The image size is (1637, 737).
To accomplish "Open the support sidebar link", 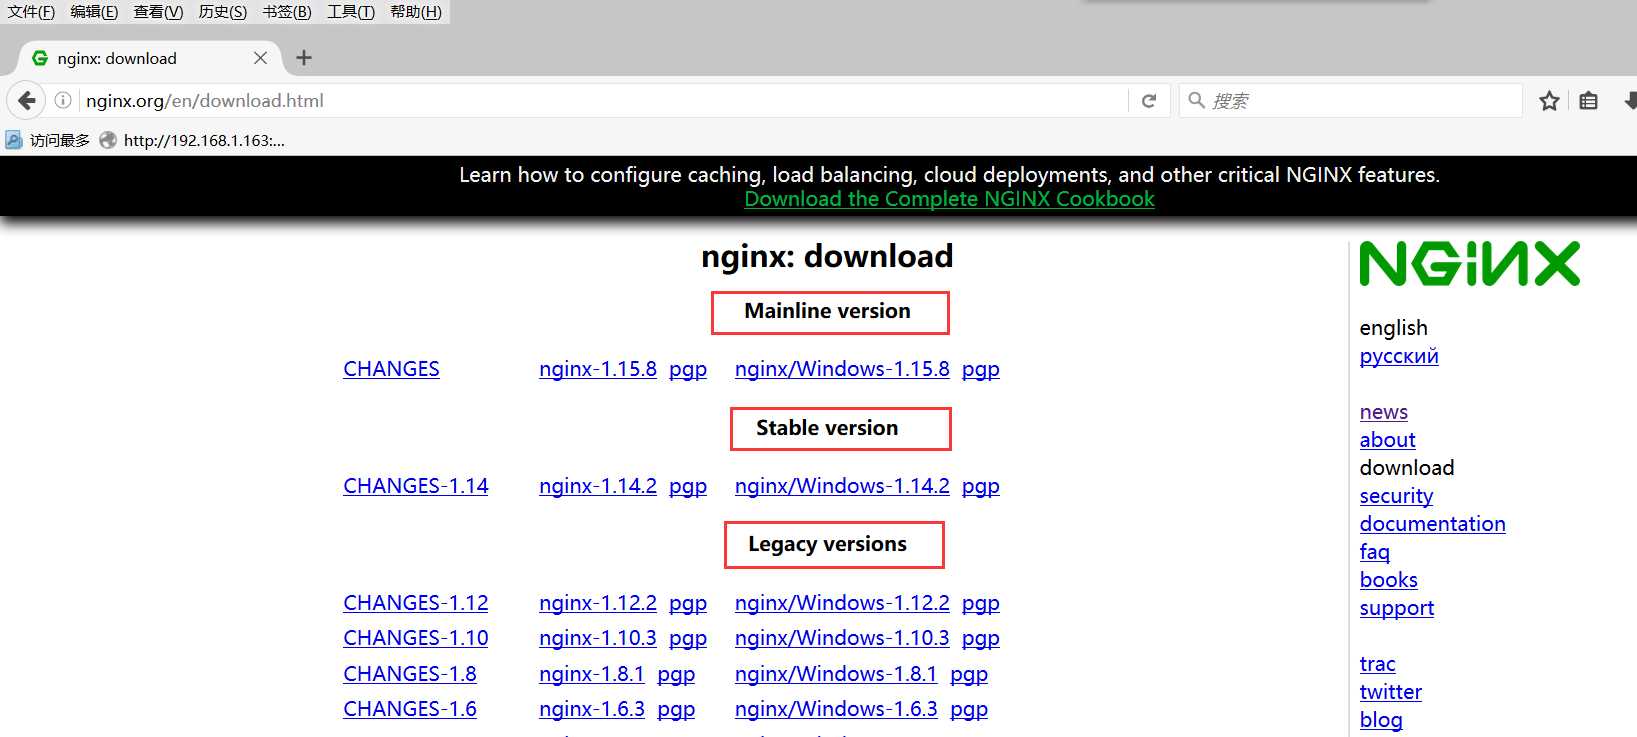I will [x=1397, y=608].
